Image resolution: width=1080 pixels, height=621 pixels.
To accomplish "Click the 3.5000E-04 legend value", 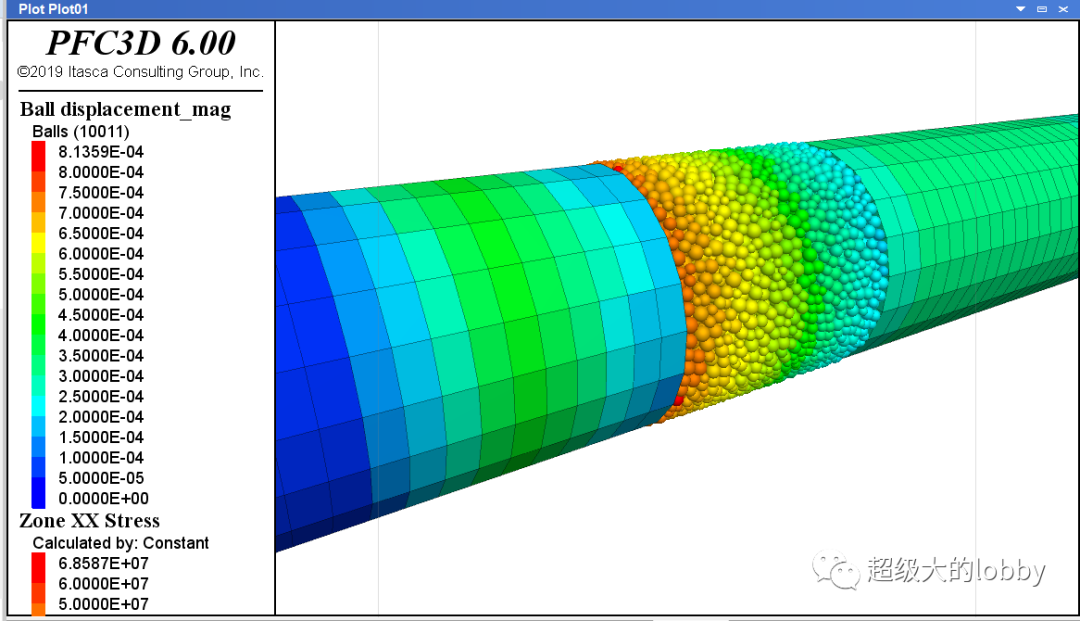I will click(101, 356).
